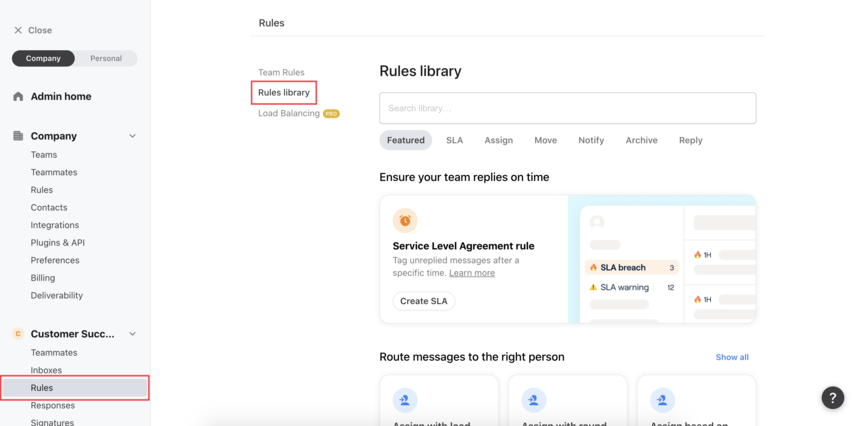Click the Service Level Agreement rule title
Viewport: 860px width, 426px height.
point(463,246)
